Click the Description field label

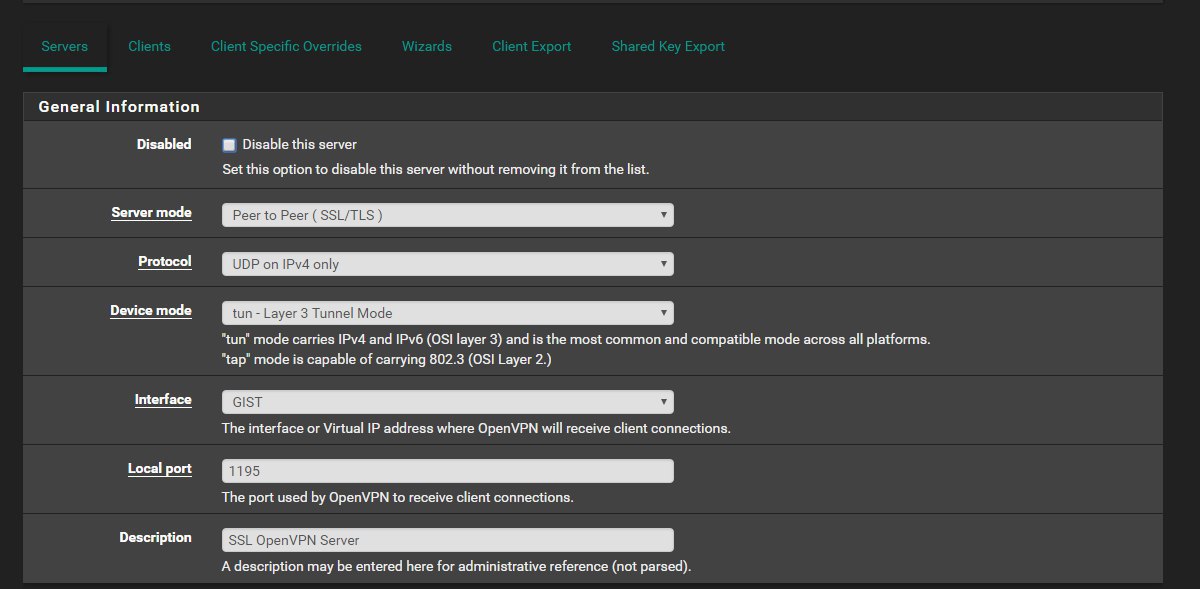pyautogui.click(x=155, y=537)
